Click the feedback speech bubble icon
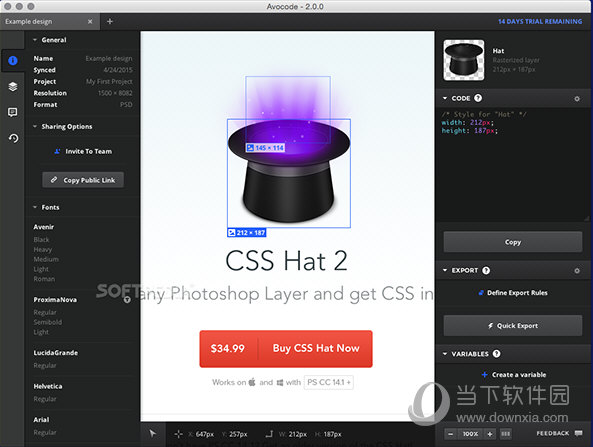The image size is (593, 447). click(578, 433)
